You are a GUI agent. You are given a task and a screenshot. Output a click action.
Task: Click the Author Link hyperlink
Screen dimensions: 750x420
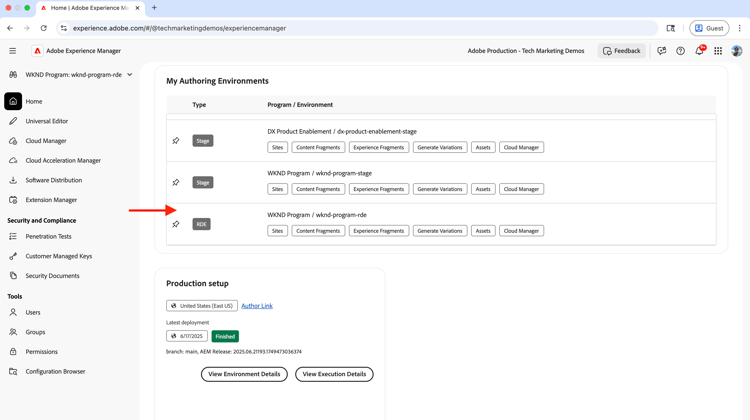(257, 306)
